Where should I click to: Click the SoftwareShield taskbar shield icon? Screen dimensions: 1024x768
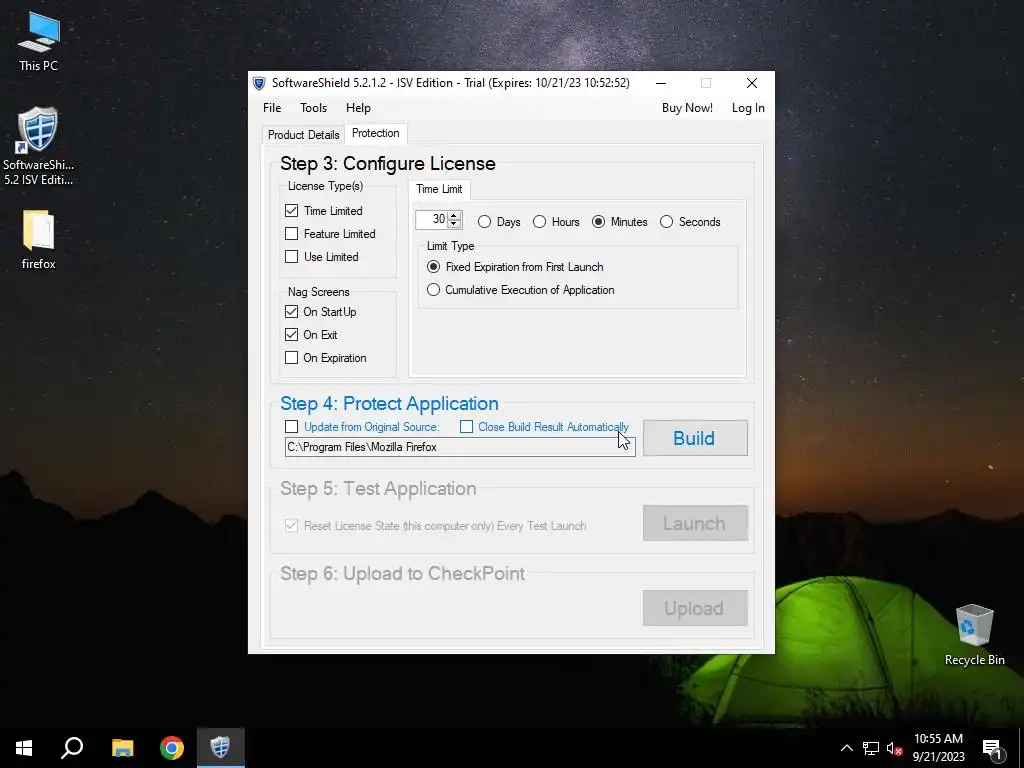coord(221,748)
